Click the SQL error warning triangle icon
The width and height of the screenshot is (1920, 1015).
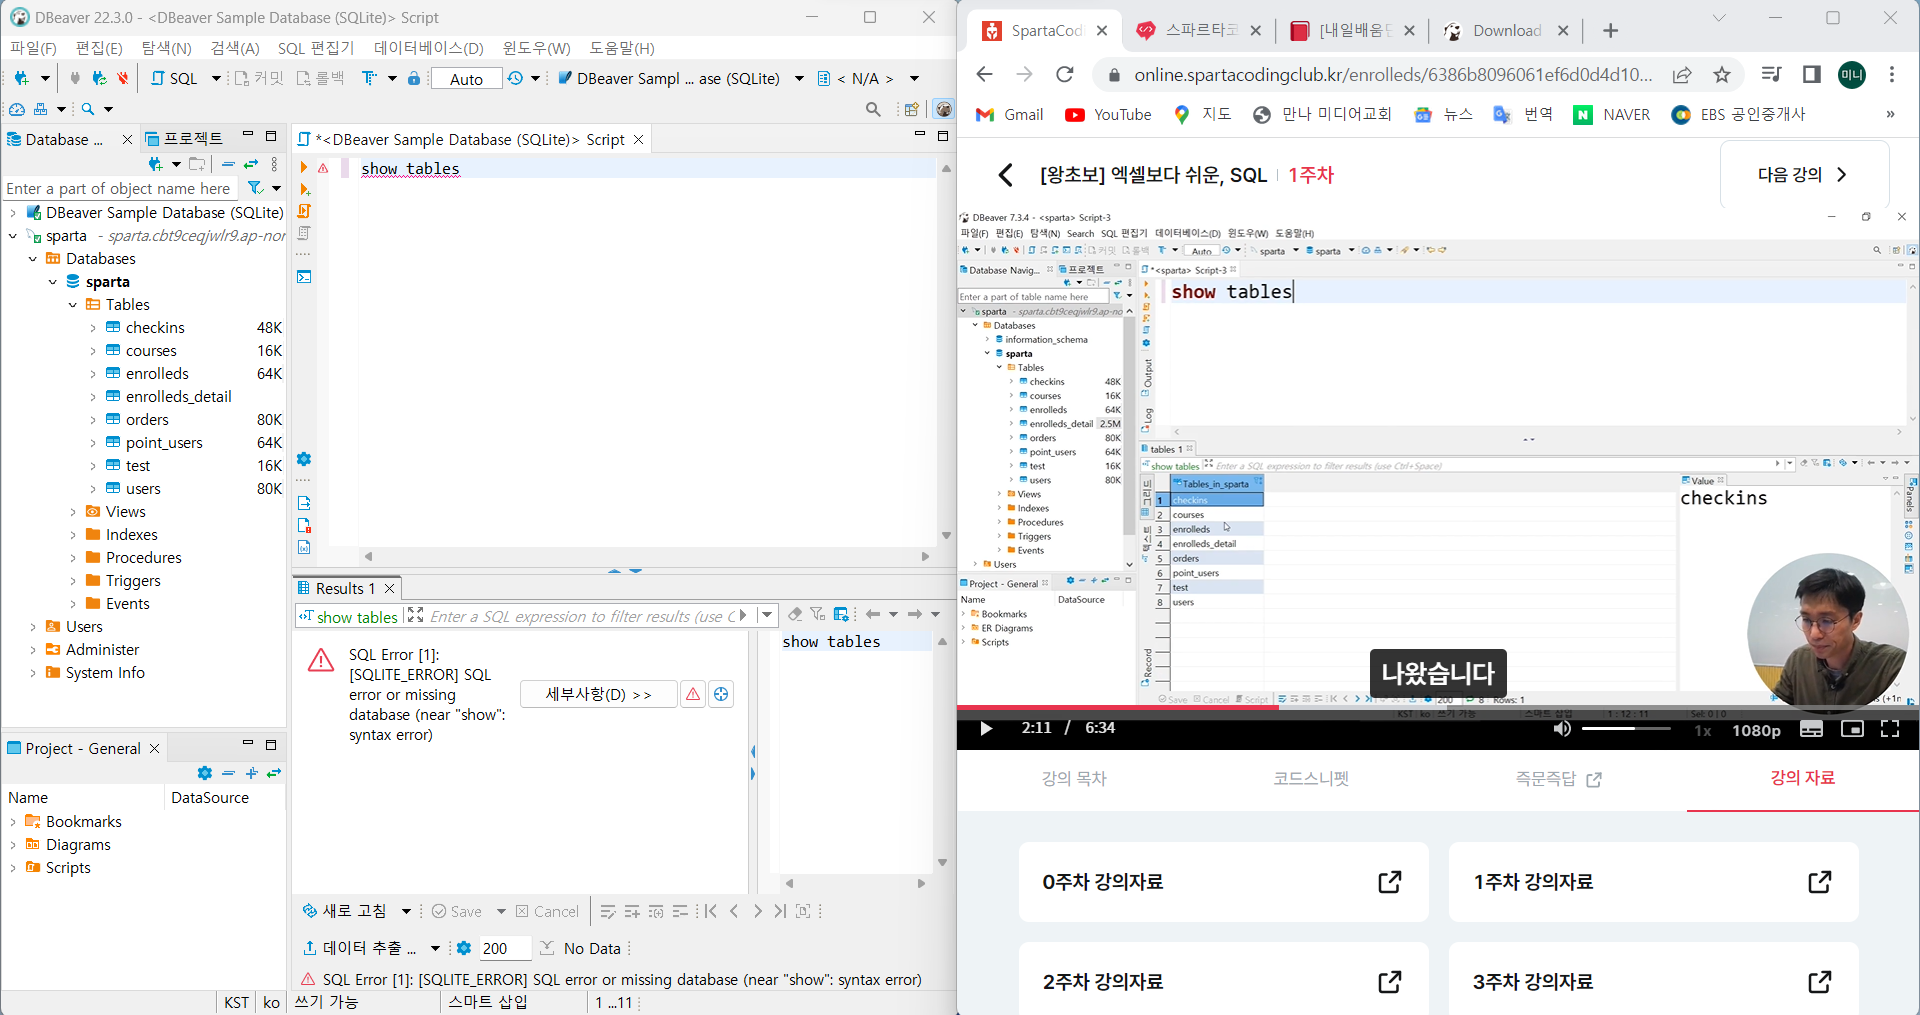click(321, 660)
